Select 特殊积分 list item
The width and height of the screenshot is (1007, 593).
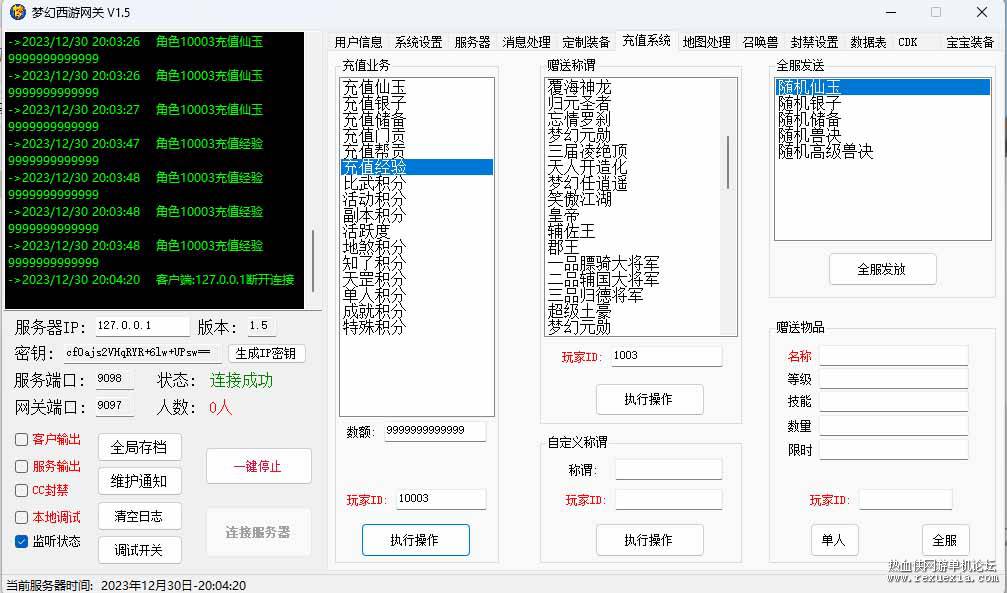click(417, 327)
